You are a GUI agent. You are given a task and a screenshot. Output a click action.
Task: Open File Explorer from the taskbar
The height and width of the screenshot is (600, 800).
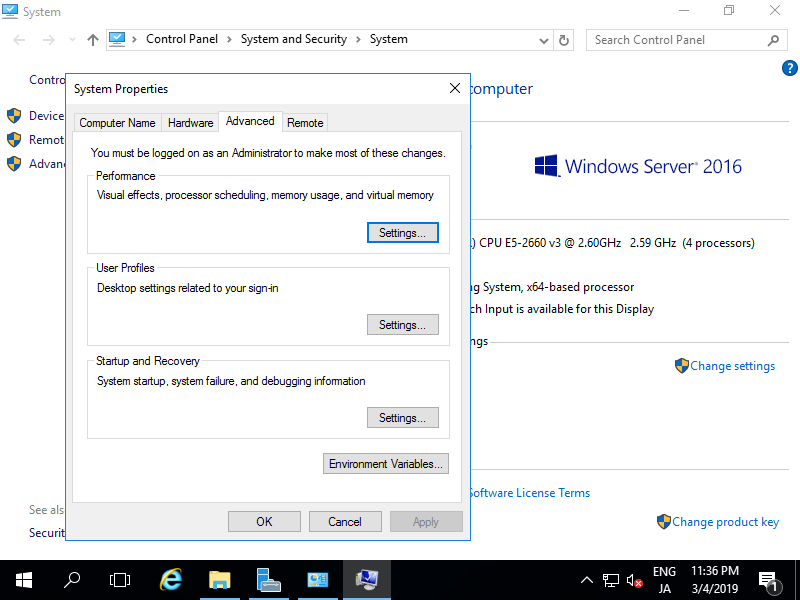click(219, 580)
